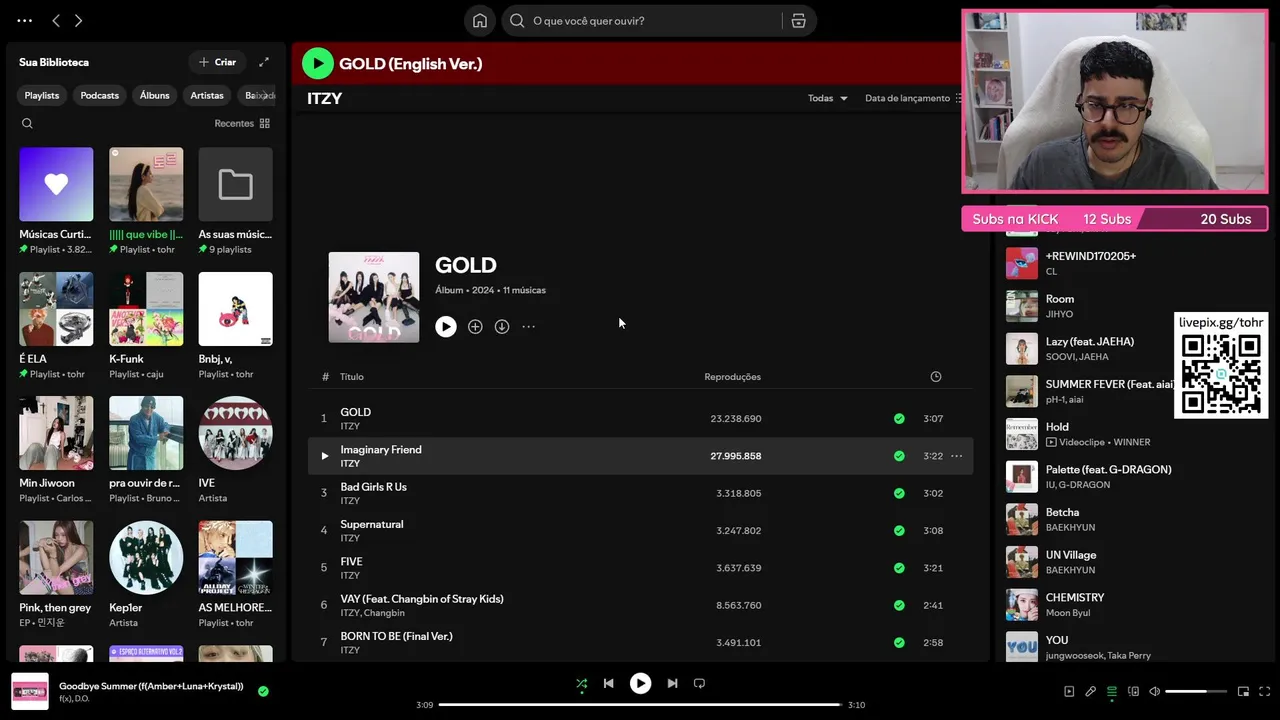Enter full screen mode

tap(1264, 691)
